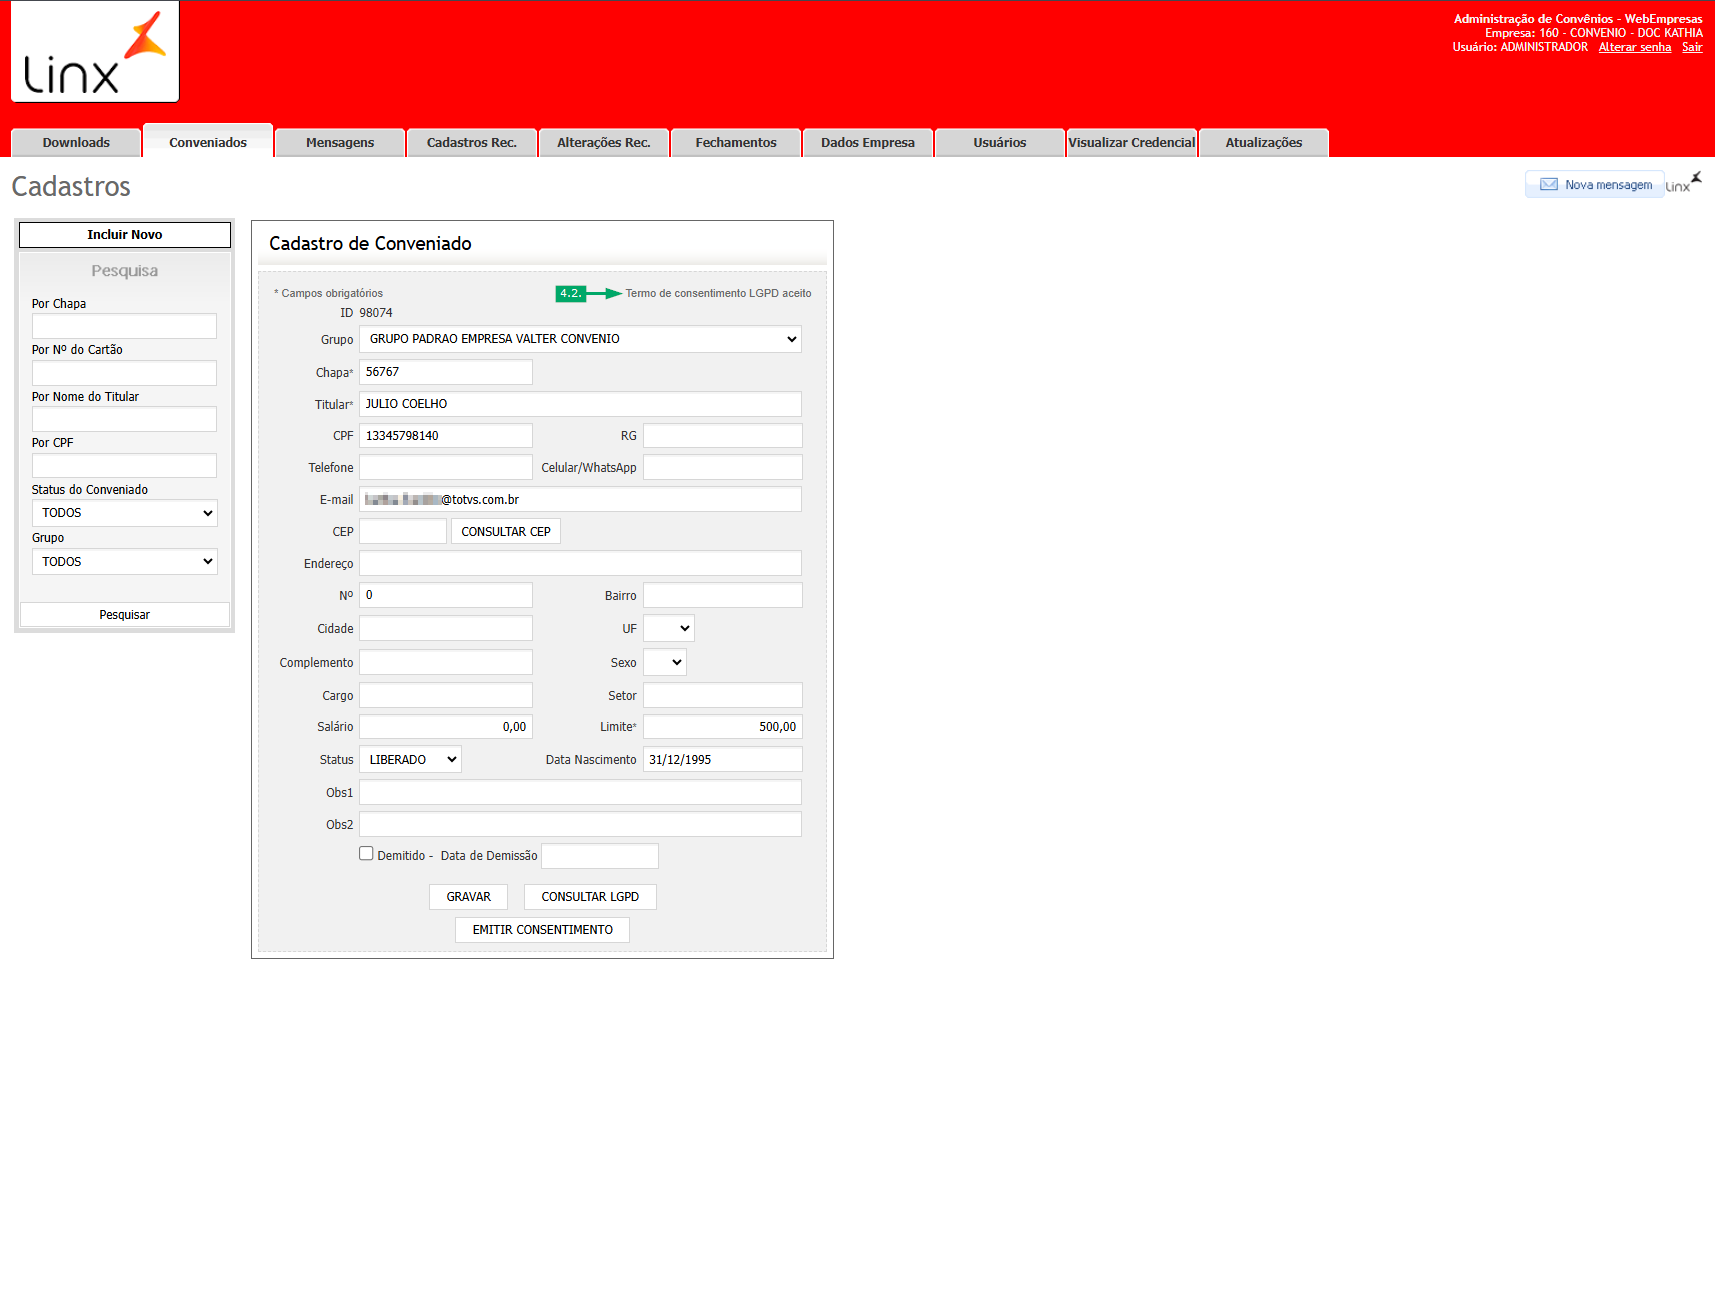This screenshot has width=1715, height=1303.
Task: Go to Visualizar Credencial tab
Action: pos(1132,143)
